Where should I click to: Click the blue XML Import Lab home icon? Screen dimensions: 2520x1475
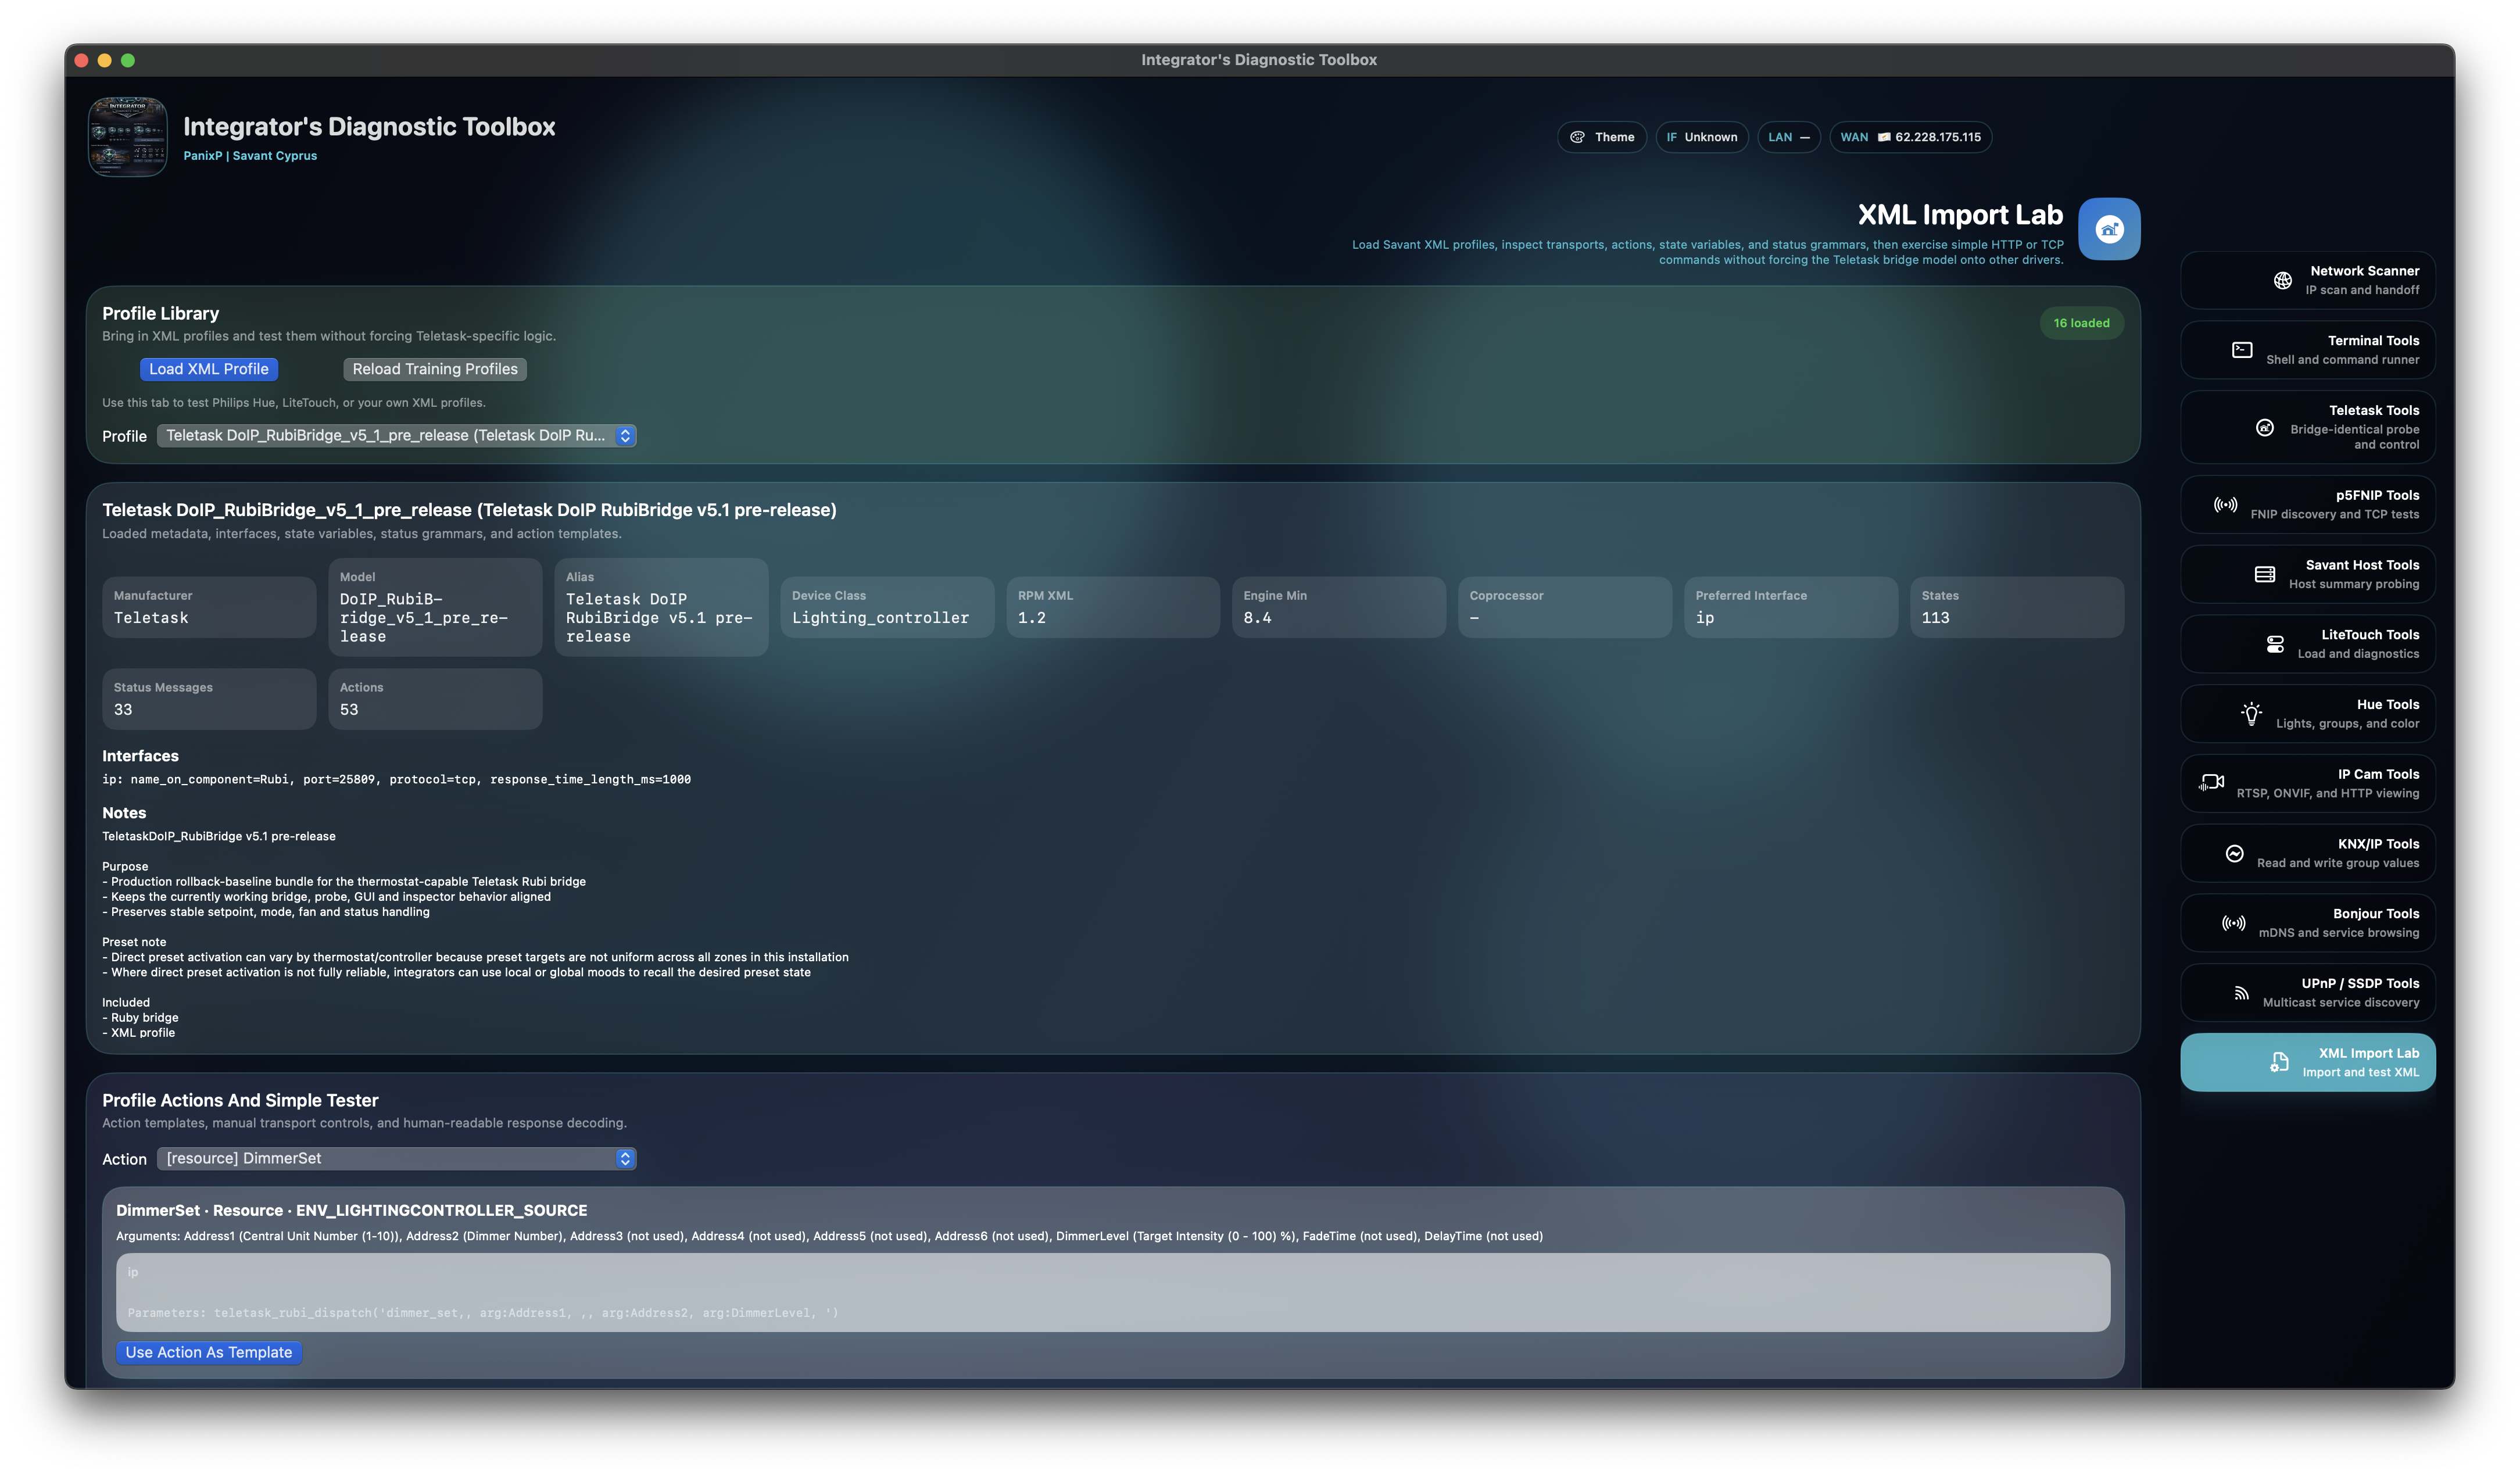click(x=2109, y=229)
